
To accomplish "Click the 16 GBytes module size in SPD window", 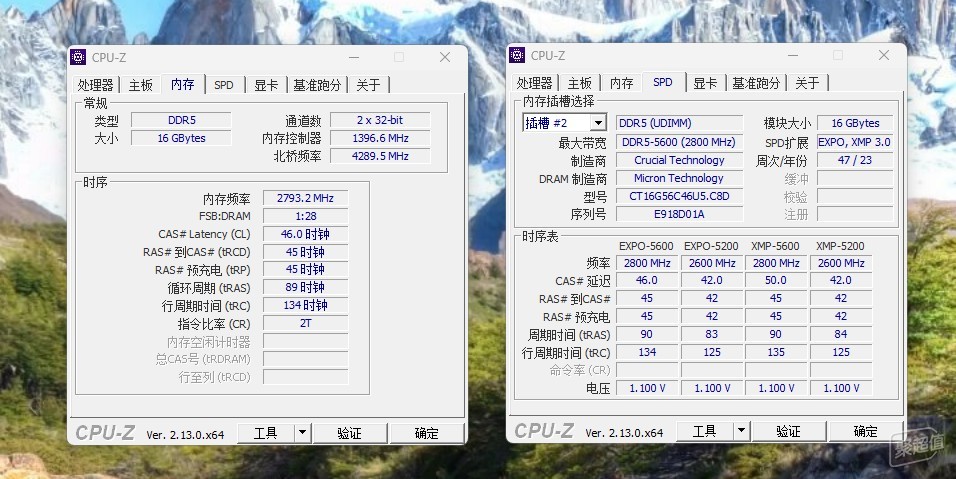I will coord(855,123).
